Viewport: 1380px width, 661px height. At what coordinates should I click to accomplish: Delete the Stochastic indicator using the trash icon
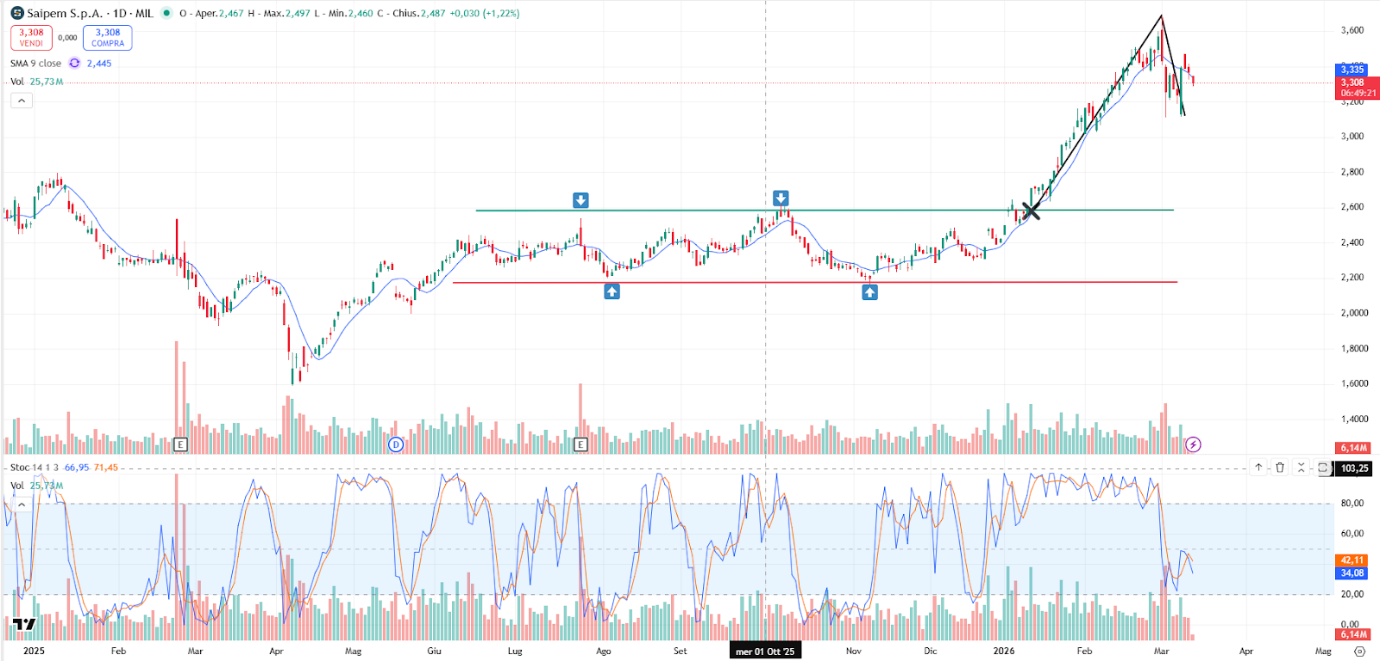pos(1281,467)
